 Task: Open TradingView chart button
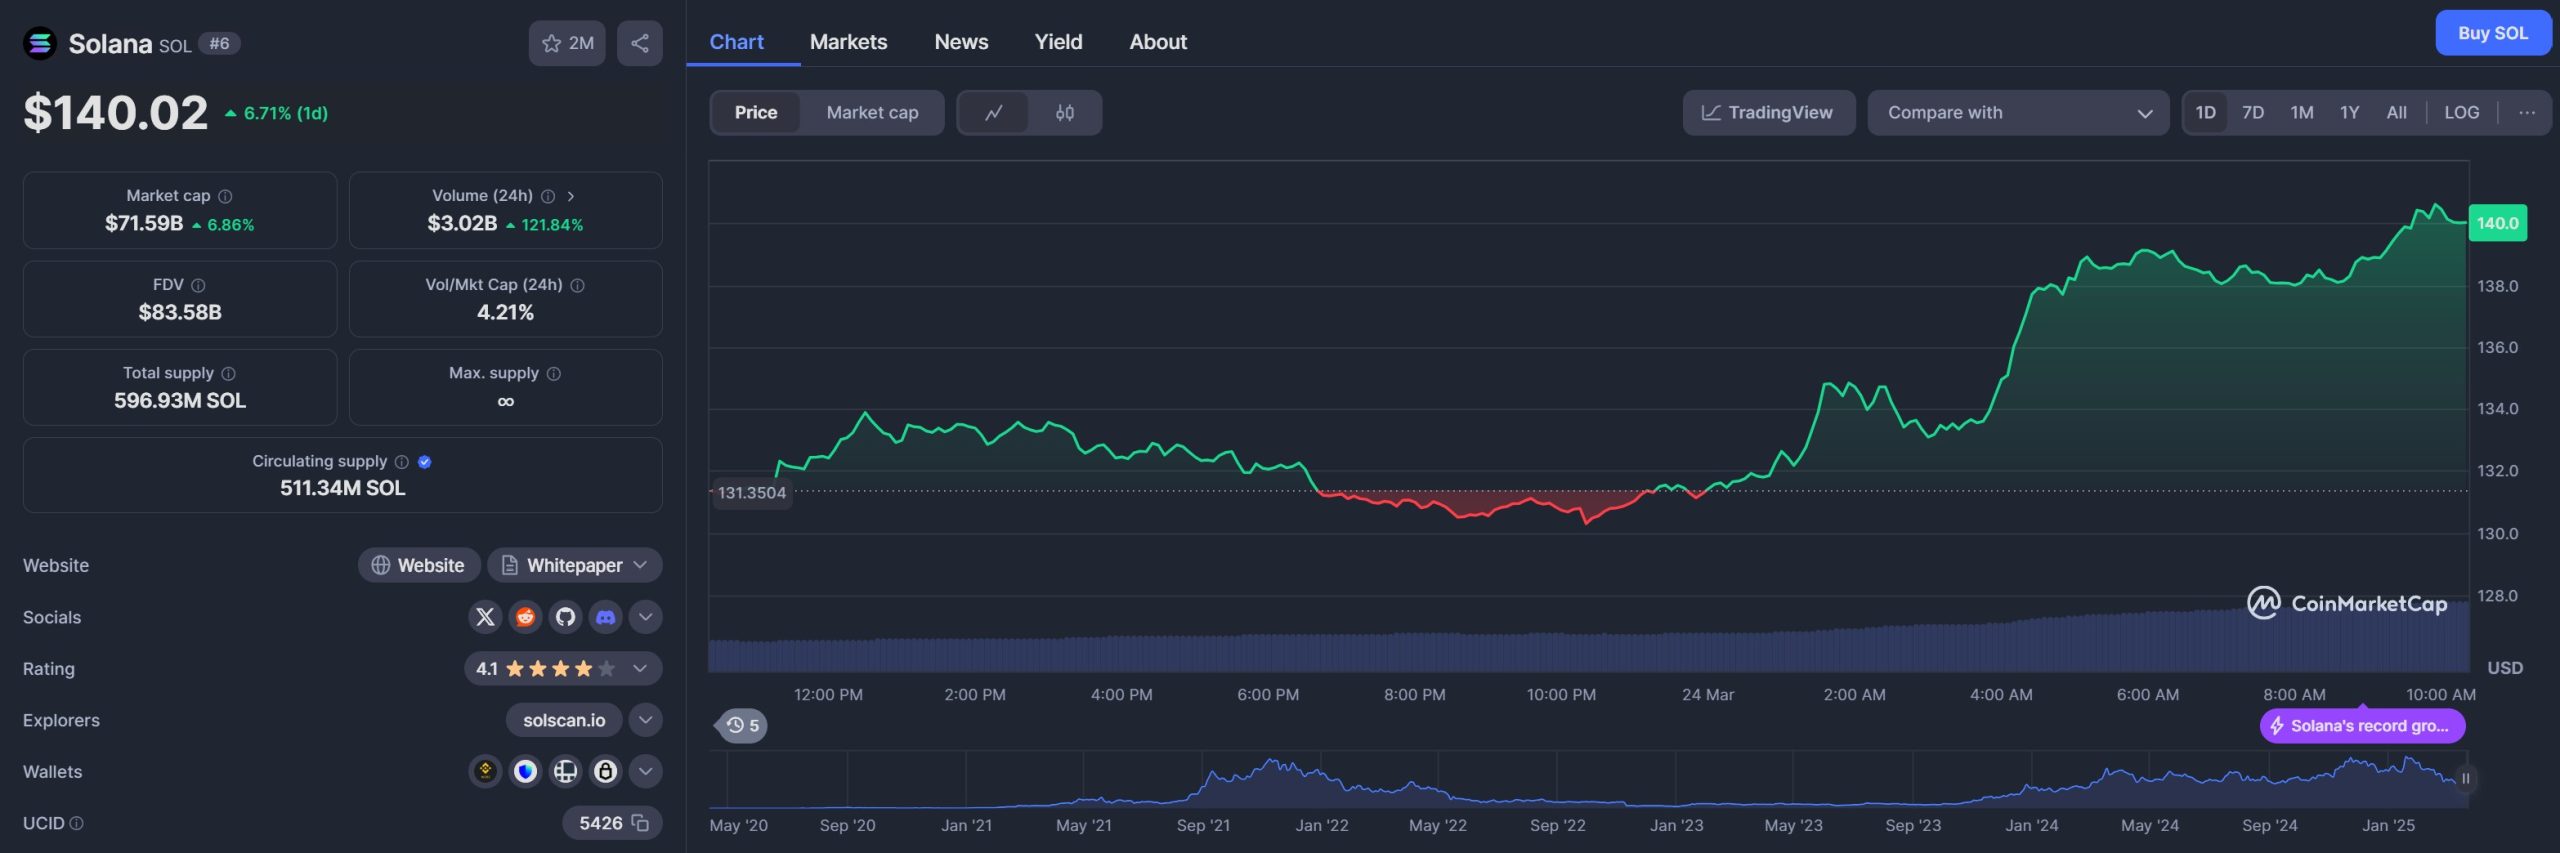click(x=1768, y=113)
